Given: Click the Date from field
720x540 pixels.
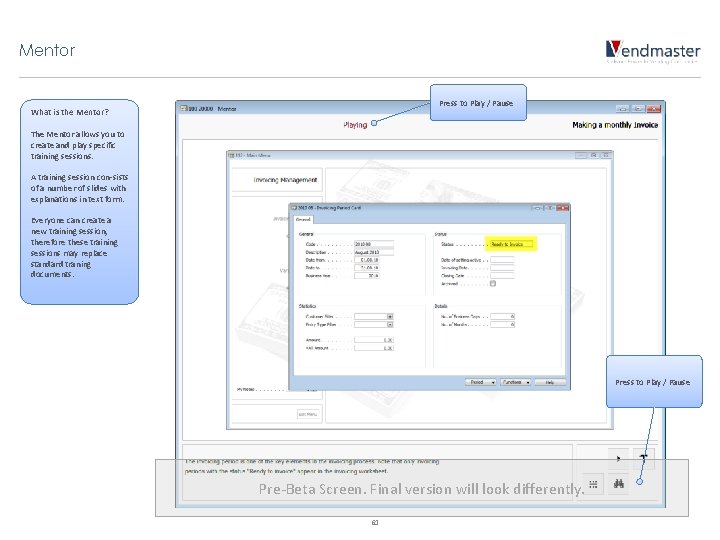Looking at the screenshot, I should point(366,260).
